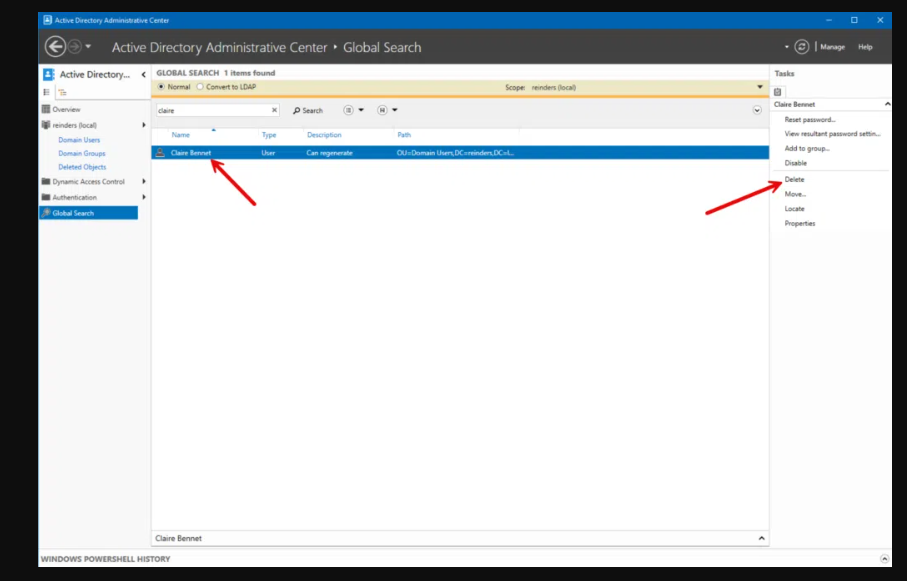The image size is (907, 581).
Task: Open the Scope dropdown
Action: (x=759, y=87)
